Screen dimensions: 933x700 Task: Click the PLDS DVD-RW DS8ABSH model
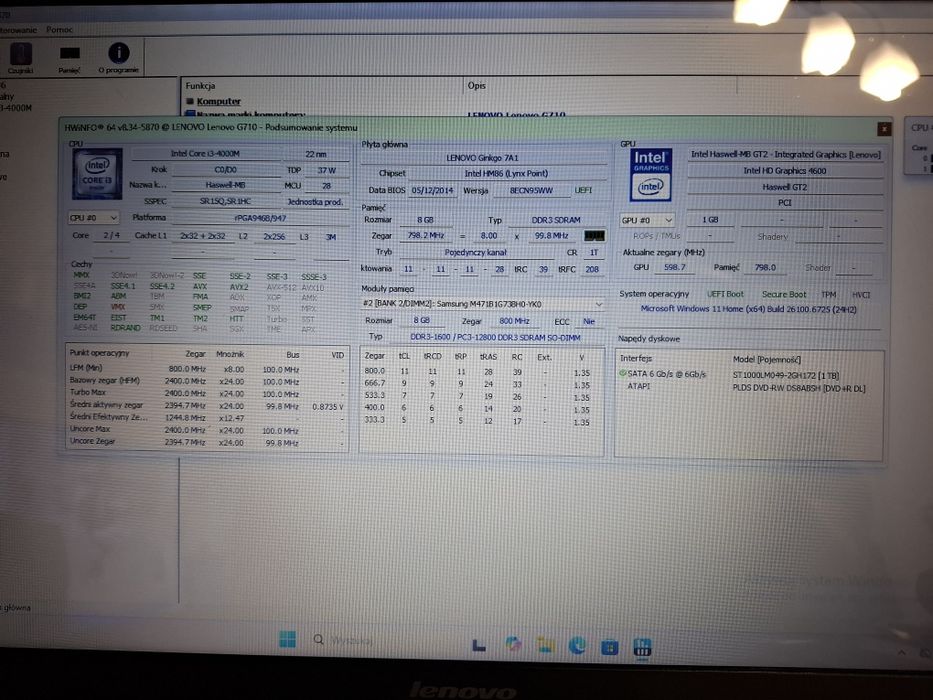pos(799,389)
